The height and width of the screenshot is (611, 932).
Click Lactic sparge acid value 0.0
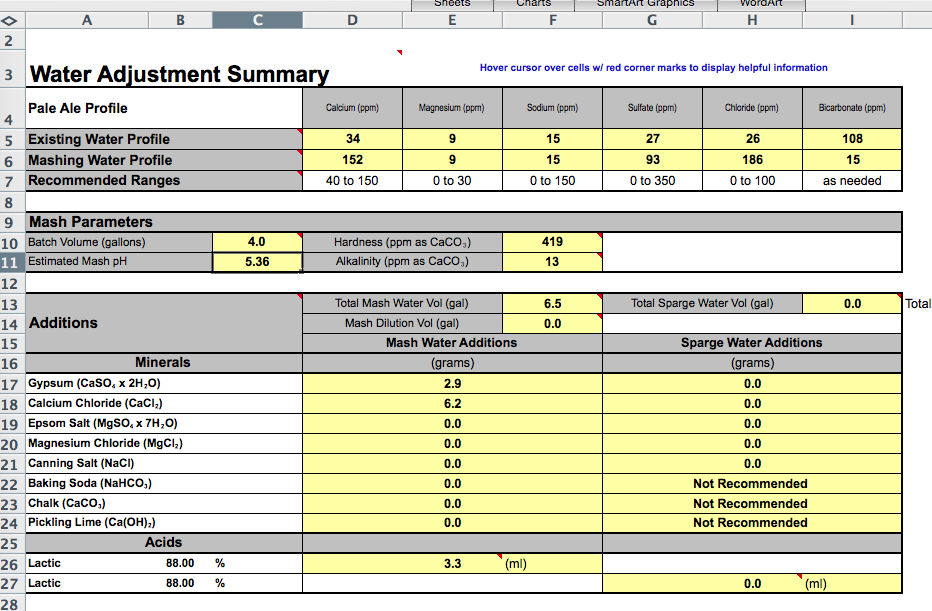752,584
